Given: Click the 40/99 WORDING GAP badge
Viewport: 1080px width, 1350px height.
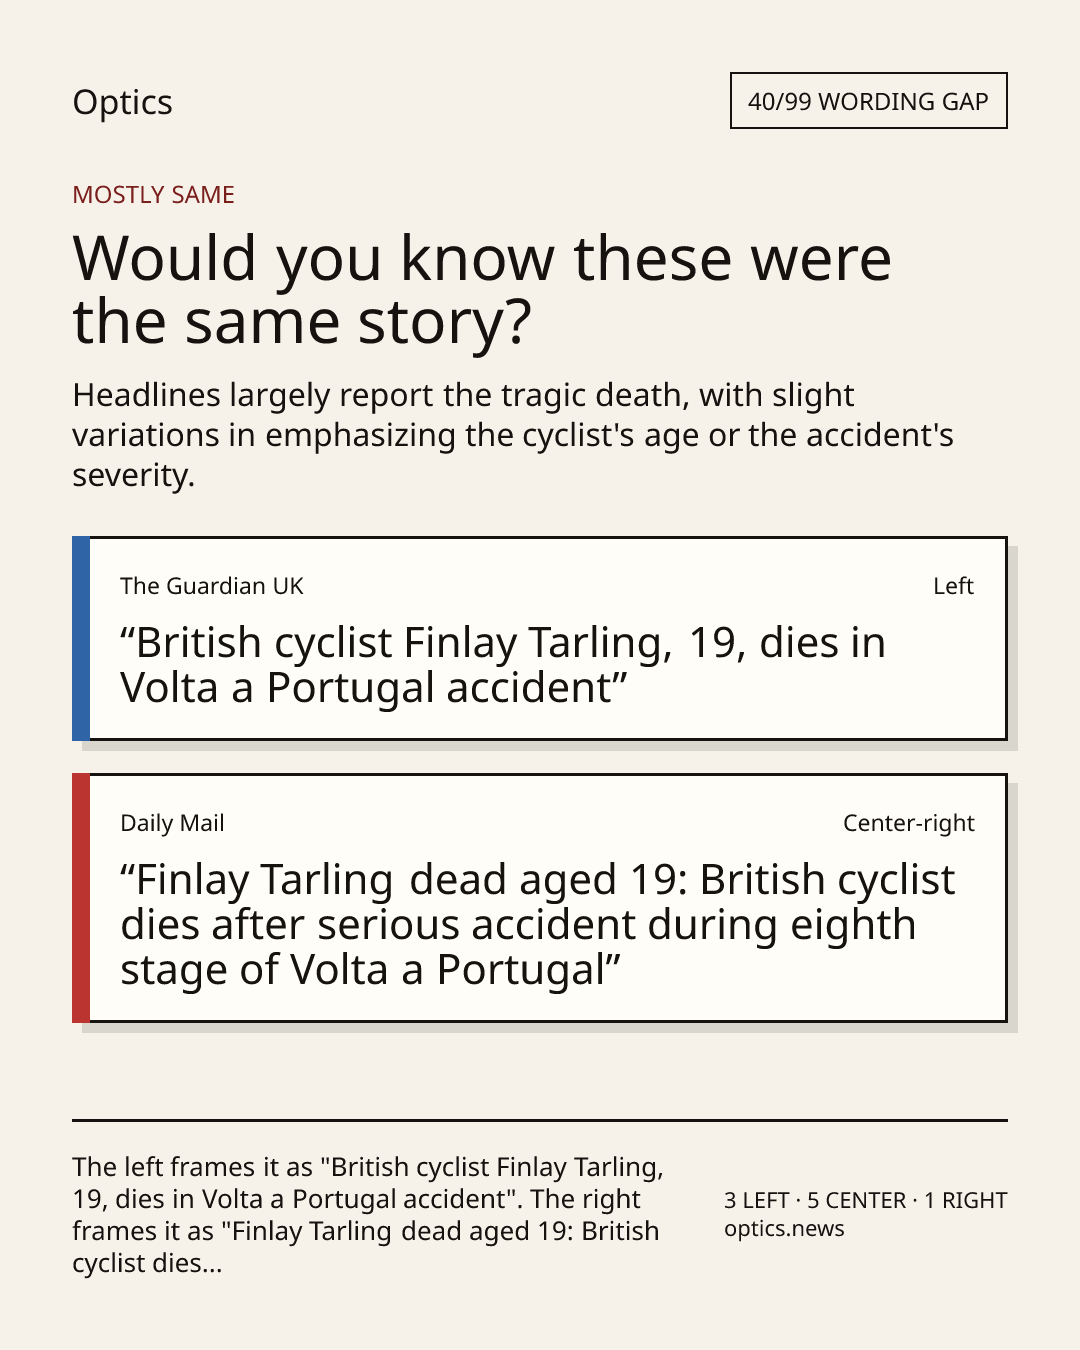Looking at the screenshot, I should tap(868, 101).
